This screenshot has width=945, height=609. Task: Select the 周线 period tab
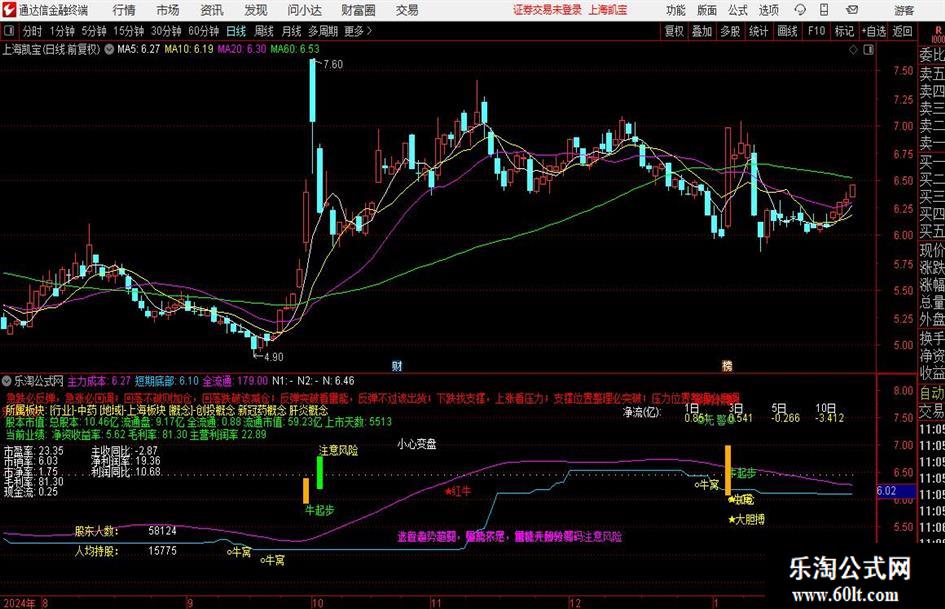tap(264, 31)
